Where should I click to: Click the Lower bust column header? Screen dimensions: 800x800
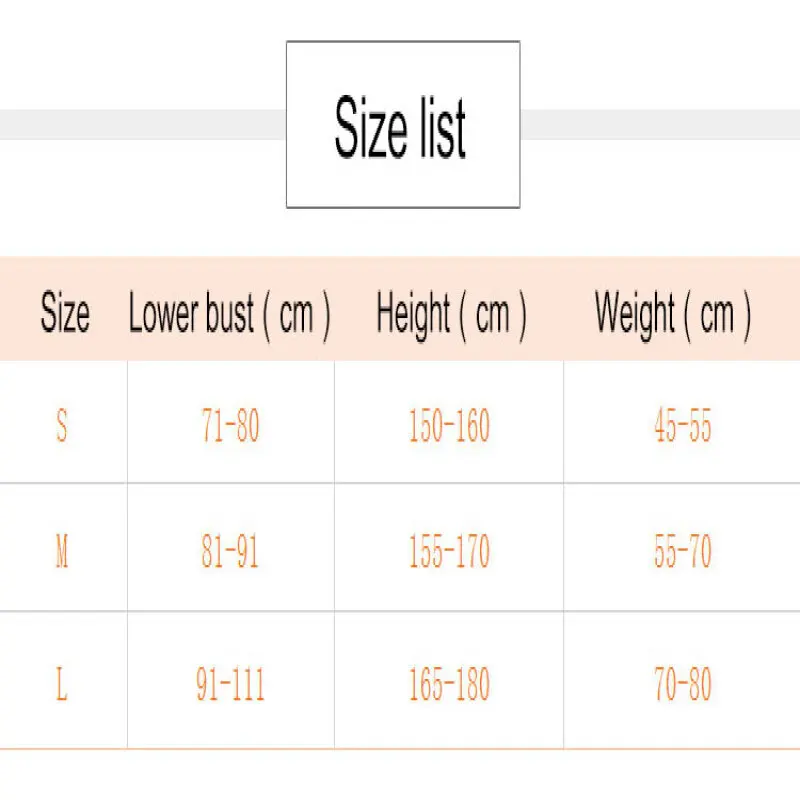(x=230, y=314)
